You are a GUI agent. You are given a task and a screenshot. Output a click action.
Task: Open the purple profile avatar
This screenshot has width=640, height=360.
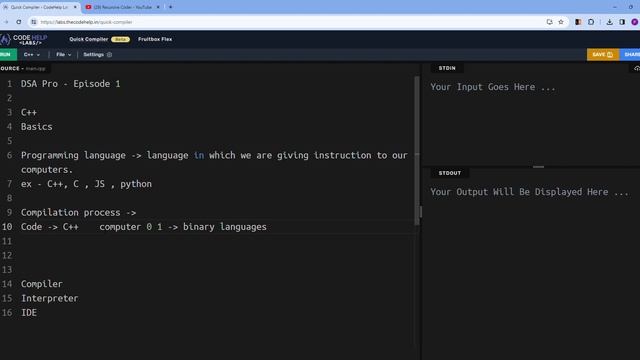tap(635, 22)
